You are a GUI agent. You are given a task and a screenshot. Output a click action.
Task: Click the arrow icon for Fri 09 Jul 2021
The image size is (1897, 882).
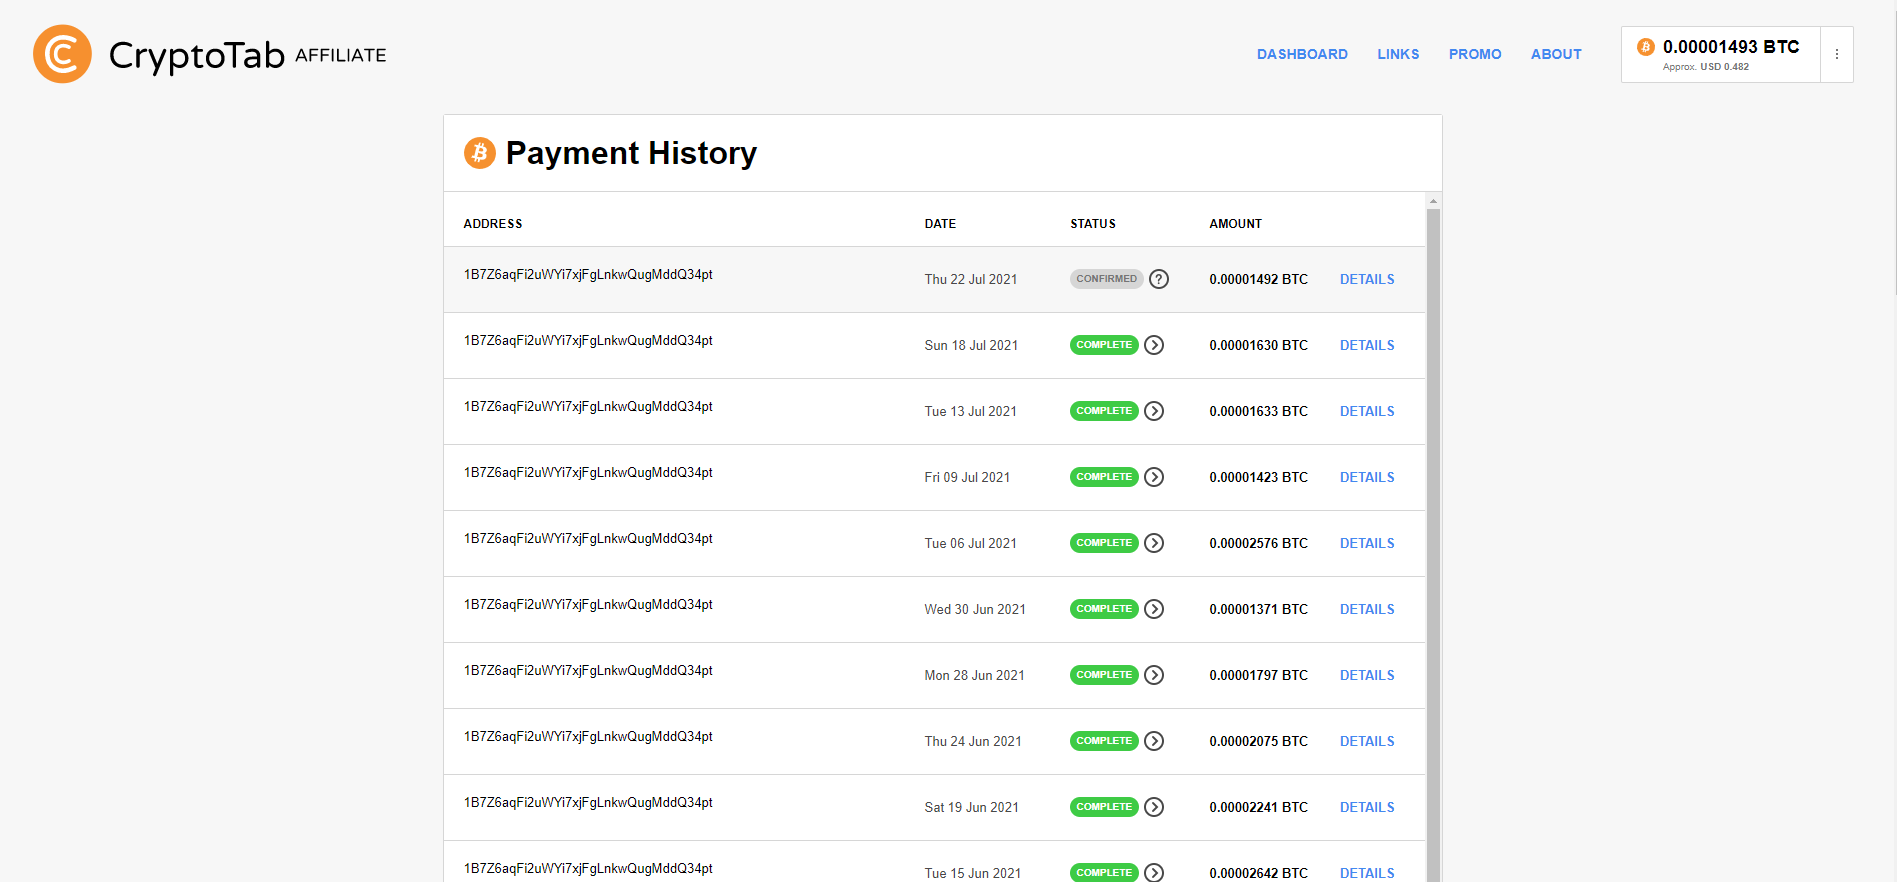coord(1154,477)
